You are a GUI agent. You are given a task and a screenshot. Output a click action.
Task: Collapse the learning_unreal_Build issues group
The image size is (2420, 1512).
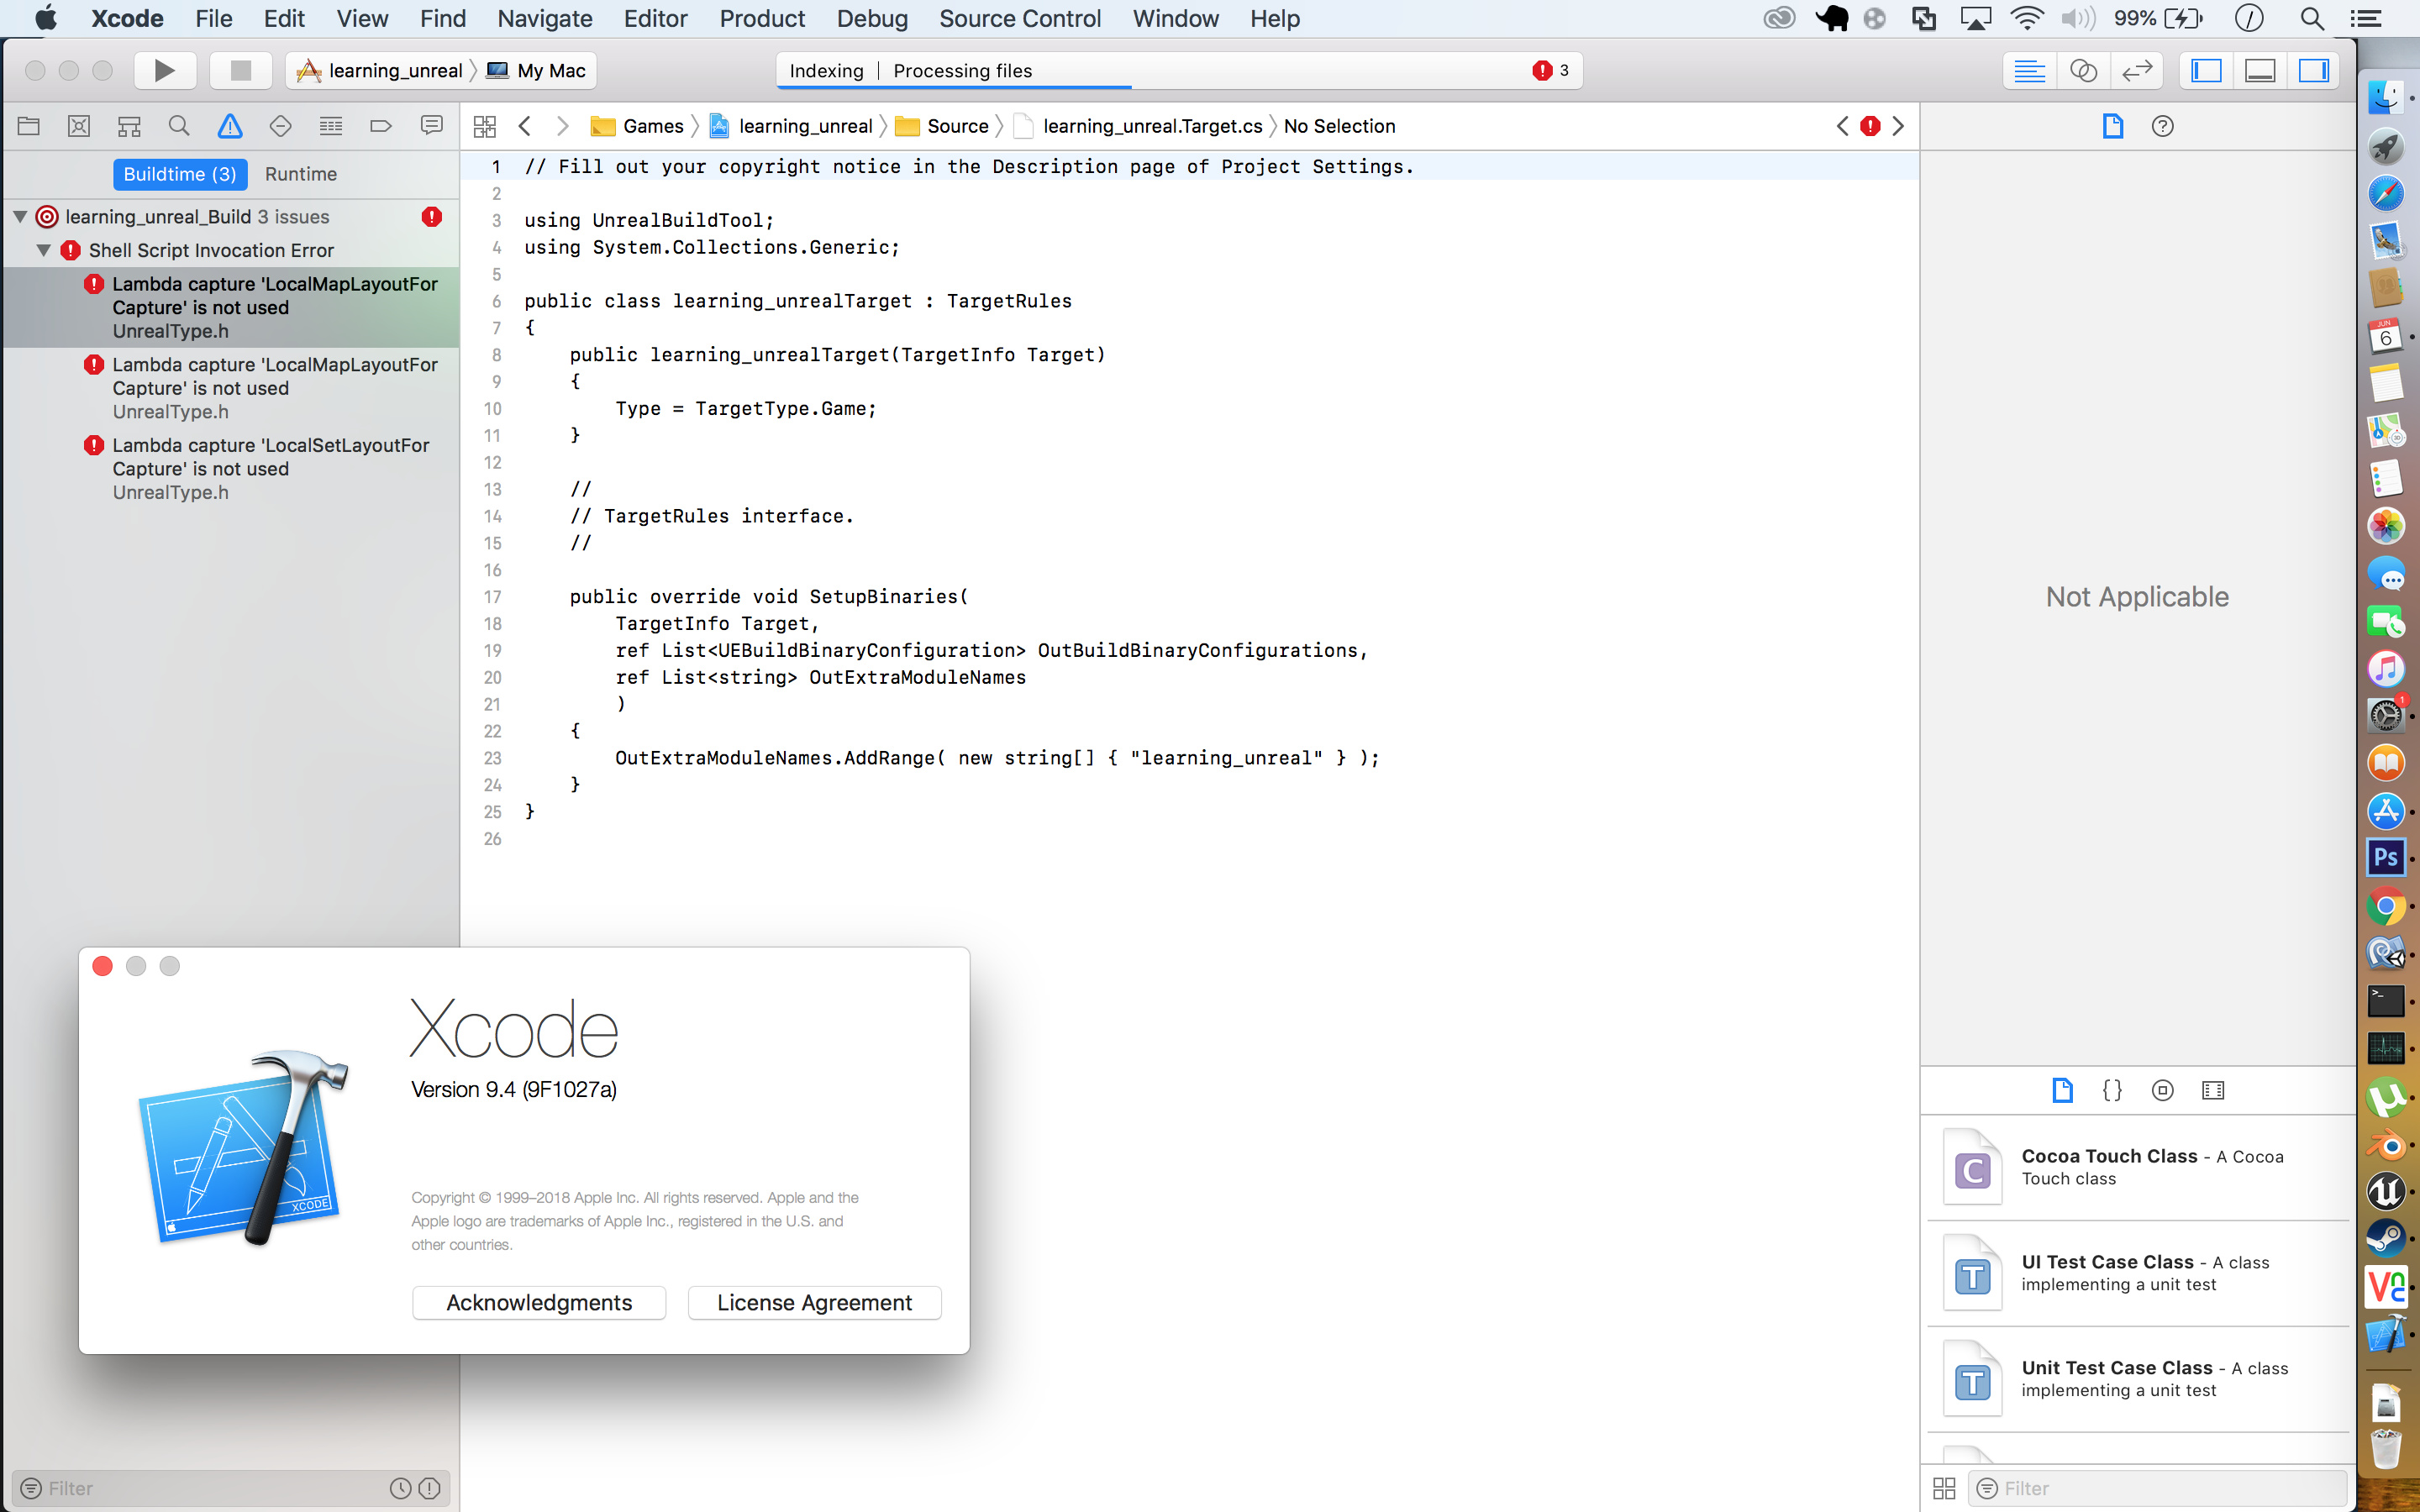20,217
